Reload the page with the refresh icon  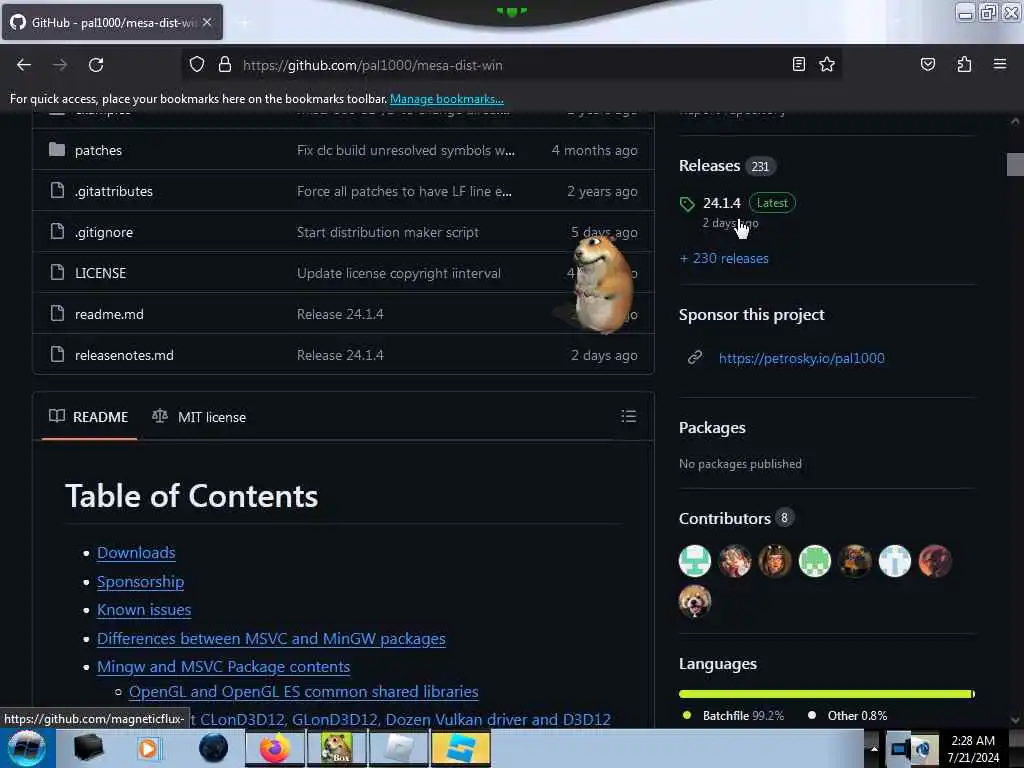tap(96, 65)
